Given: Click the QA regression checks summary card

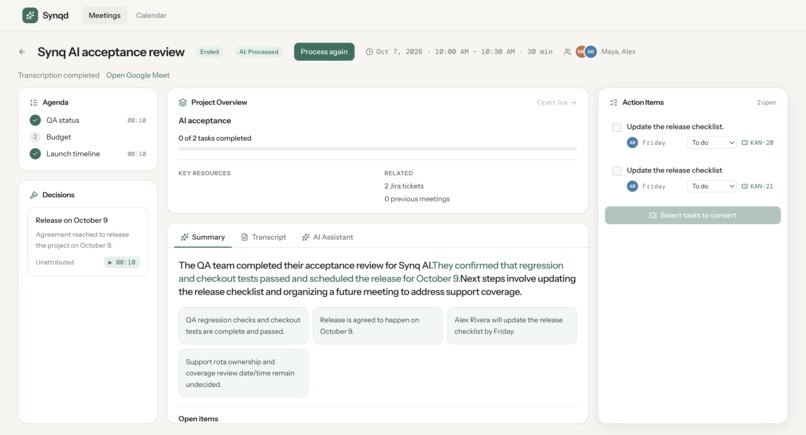Looking at the screenshot, I should pos(243,325).
